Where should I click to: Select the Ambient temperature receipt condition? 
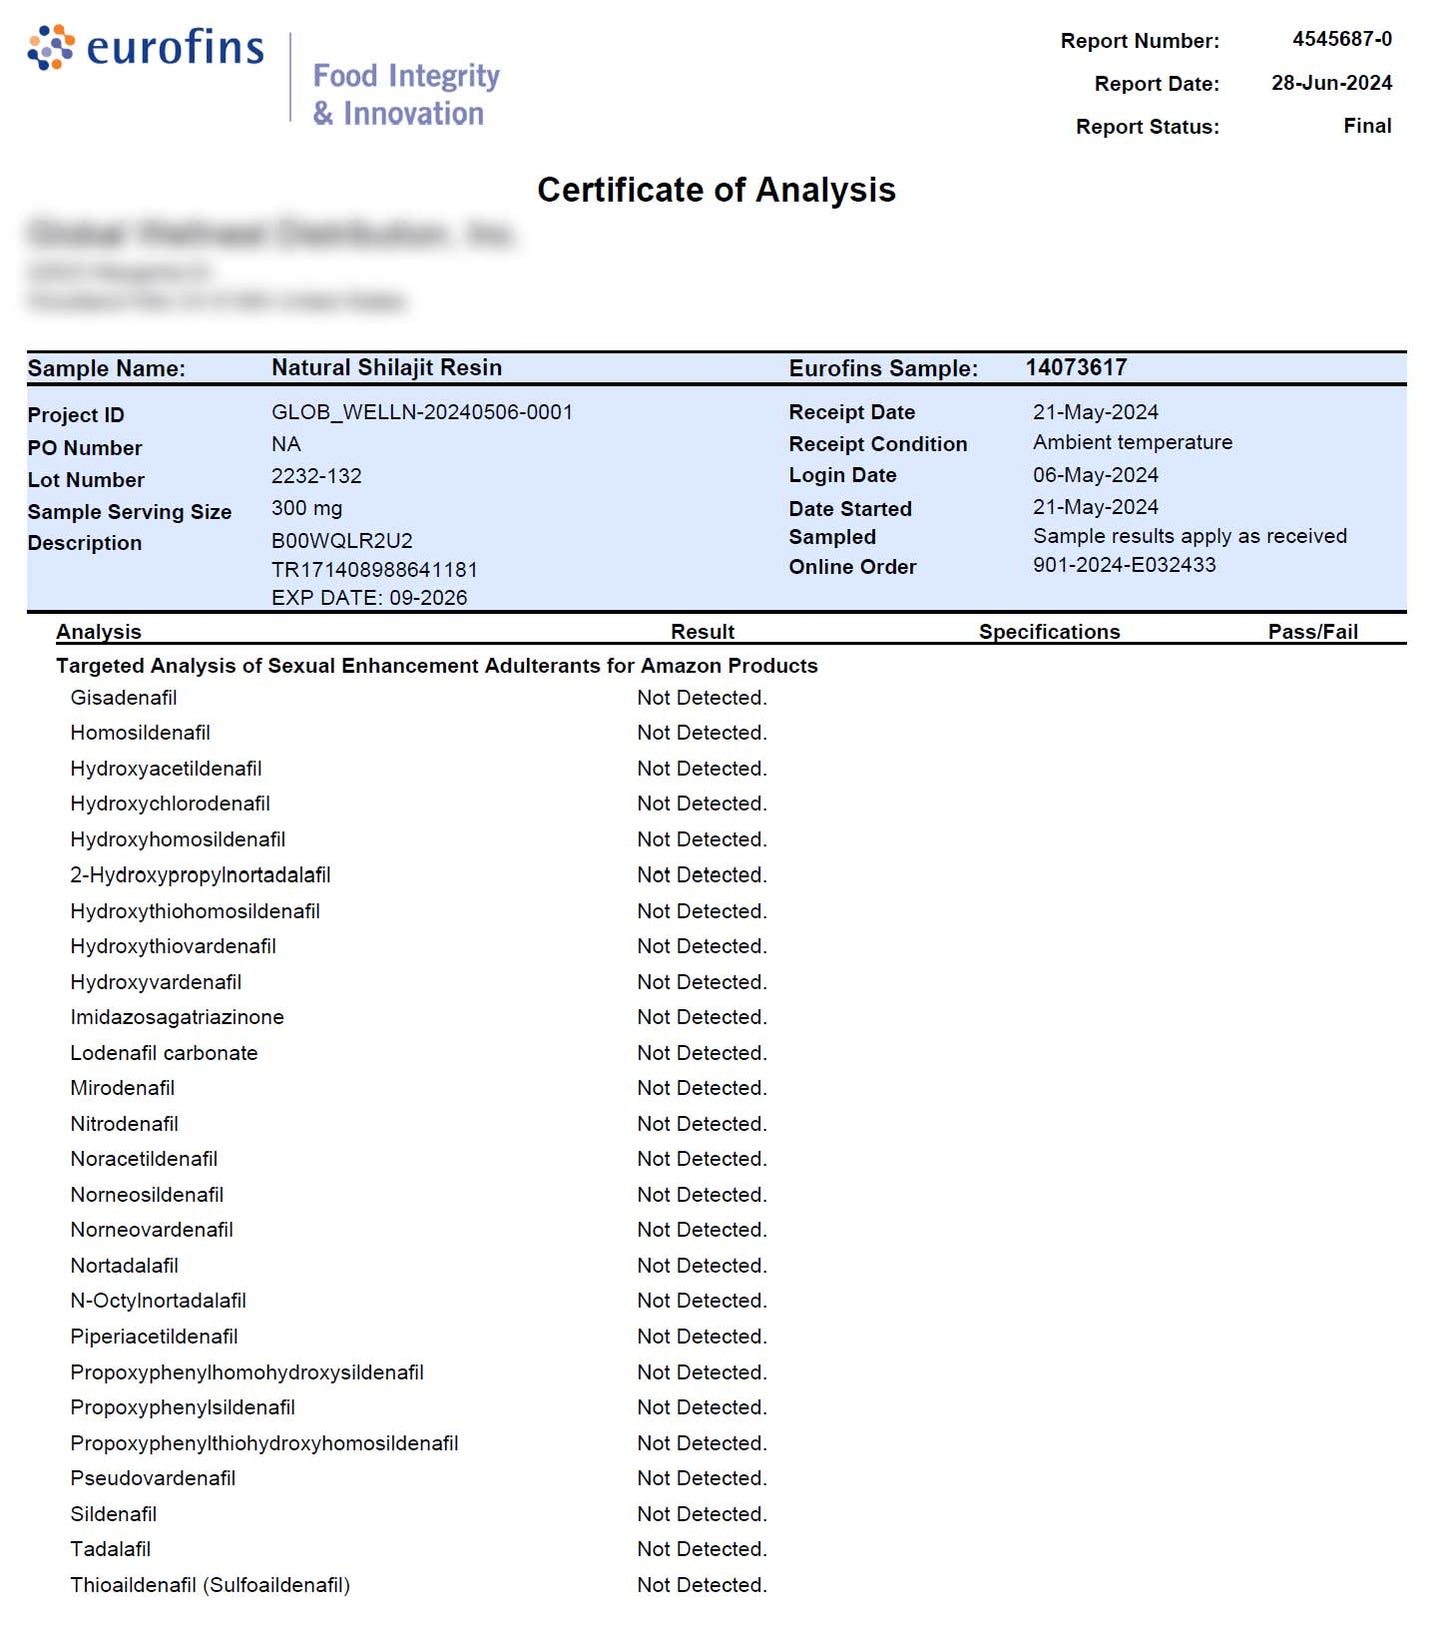click(x=1133, y=442)
